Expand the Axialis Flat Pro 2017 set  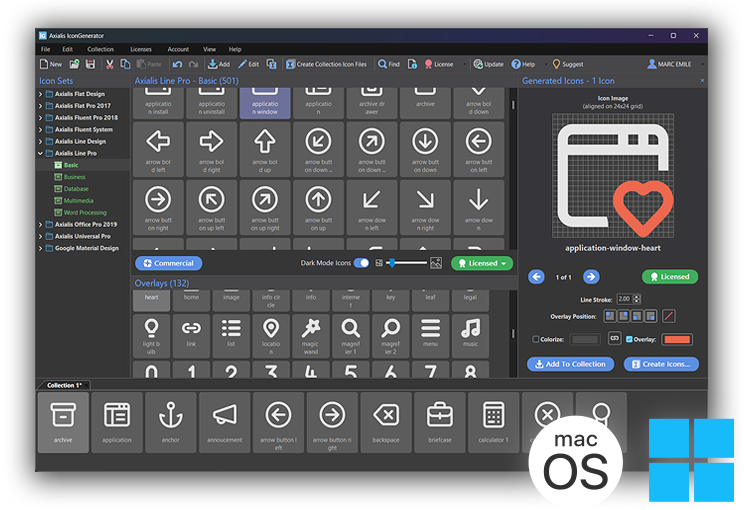(x=40, y=106)
